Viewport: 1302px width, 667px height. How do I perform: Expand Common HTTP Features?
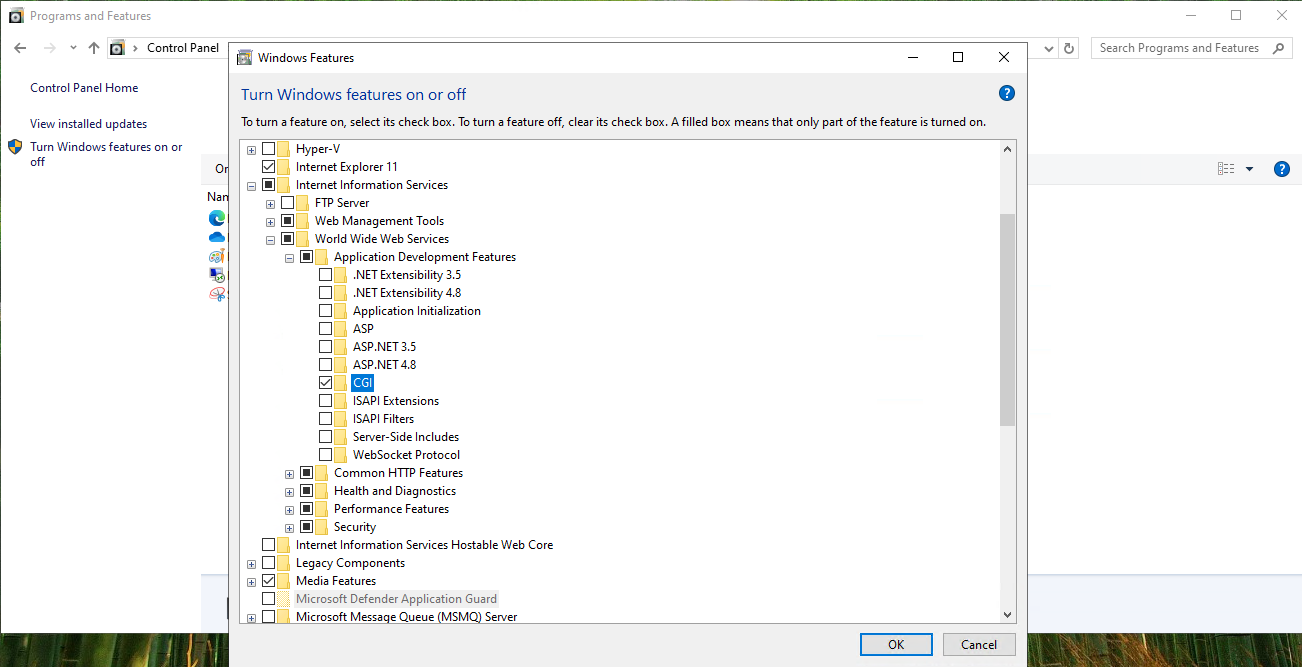289,473
